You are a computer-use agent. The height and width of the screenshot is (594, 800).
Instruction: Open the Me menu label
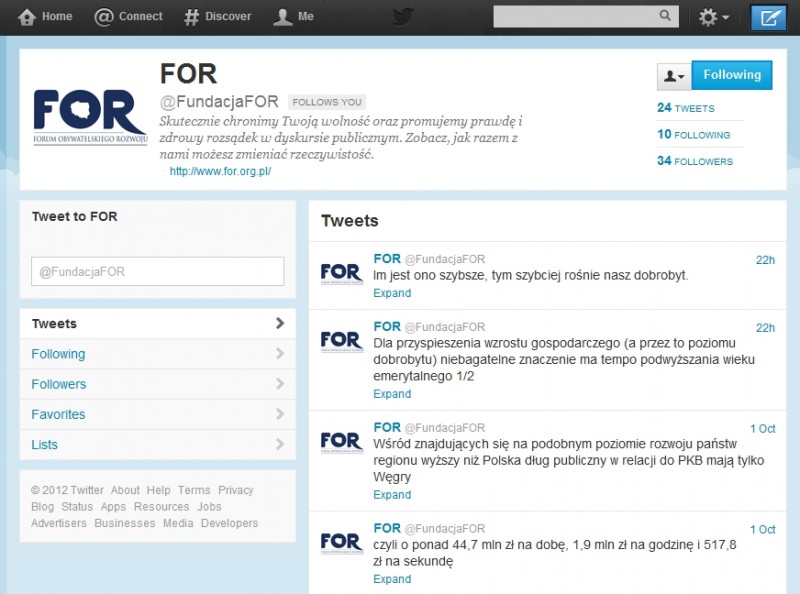pos(306,16)
